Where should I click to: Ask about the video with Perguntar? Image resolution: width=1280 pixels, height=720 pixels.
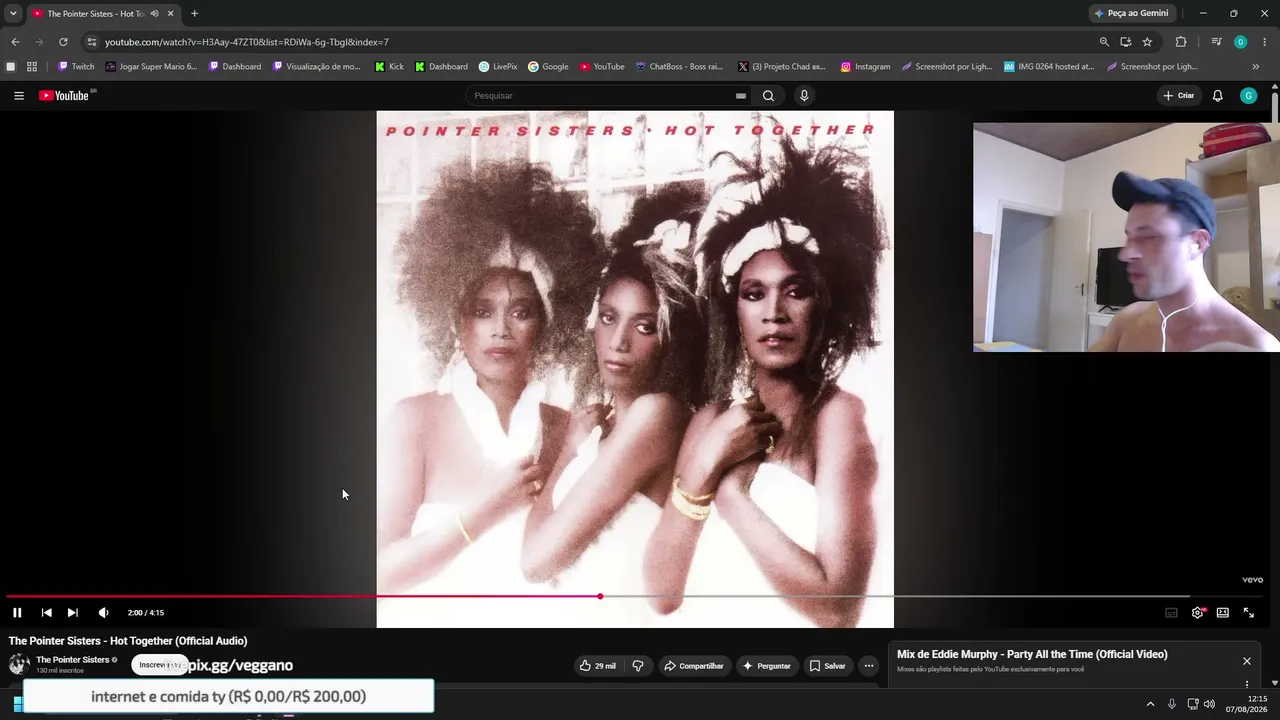[x=766, y=666]
